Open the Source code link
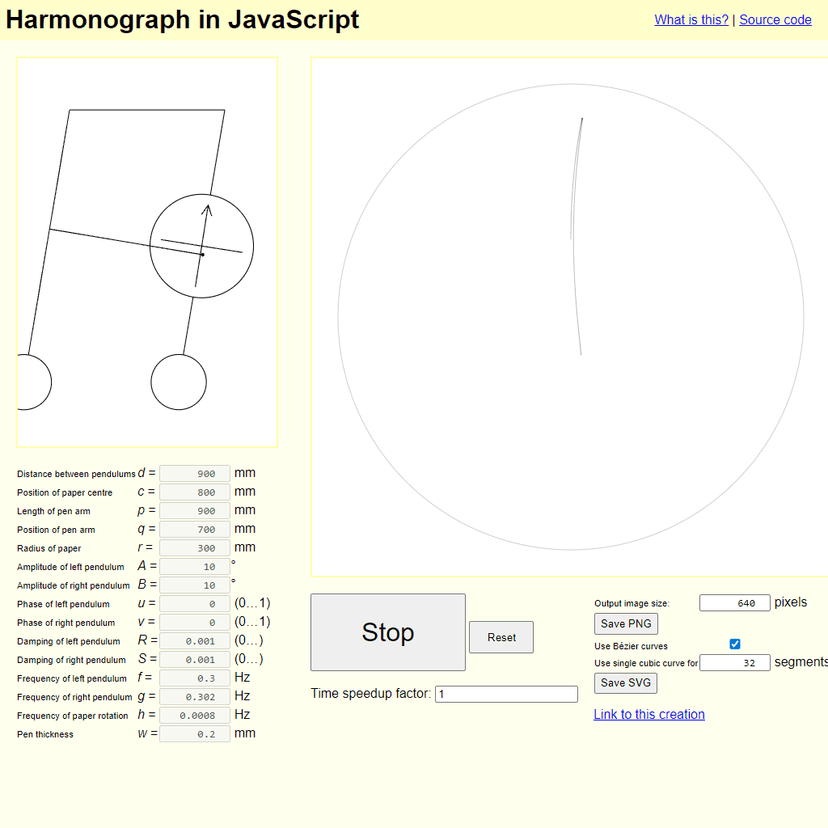 [x=775, y=19]
